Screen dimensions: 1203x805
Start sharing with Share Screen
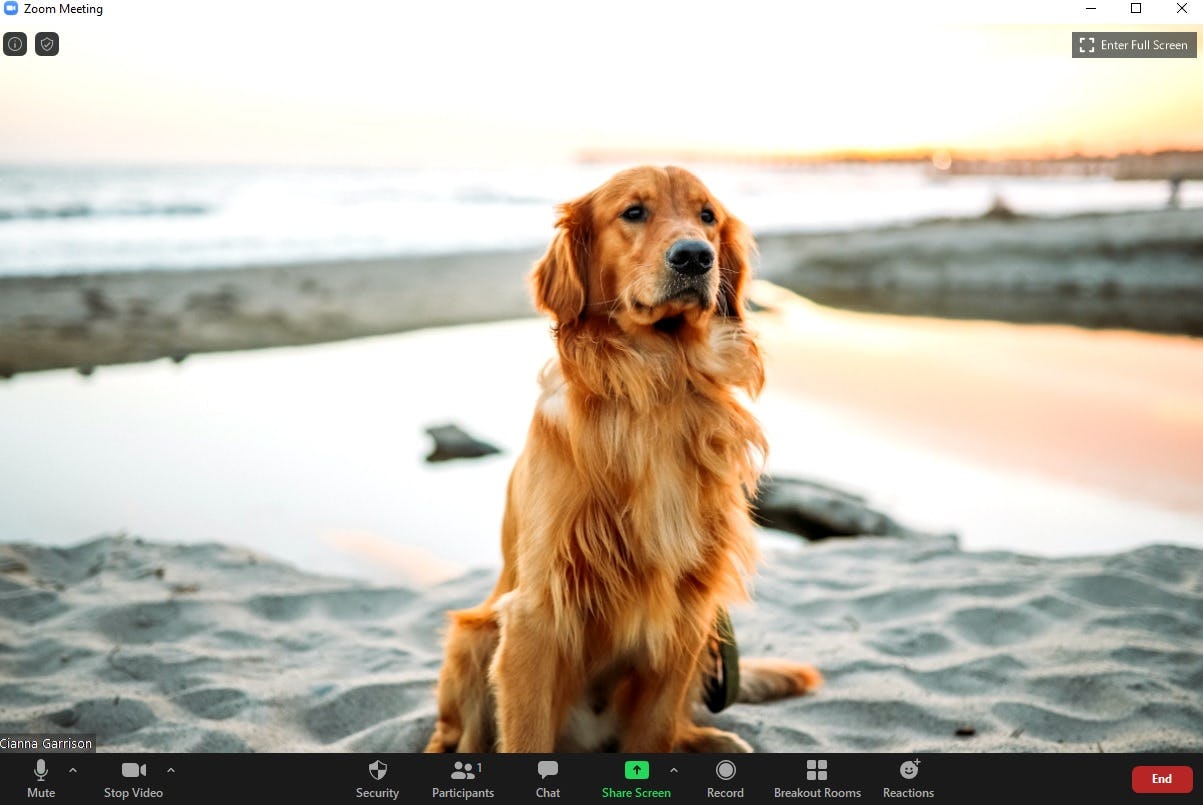coord(636,779)
